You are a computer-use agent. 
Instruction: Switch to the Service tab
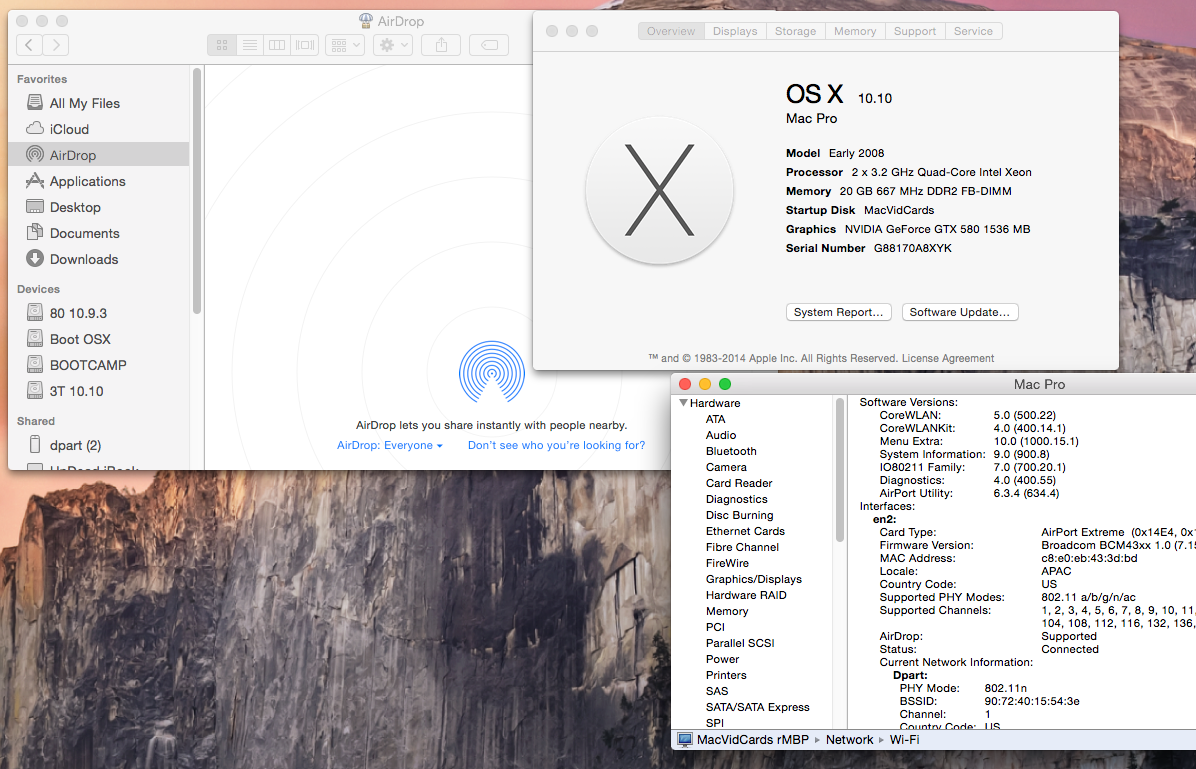tap(973, 31)
